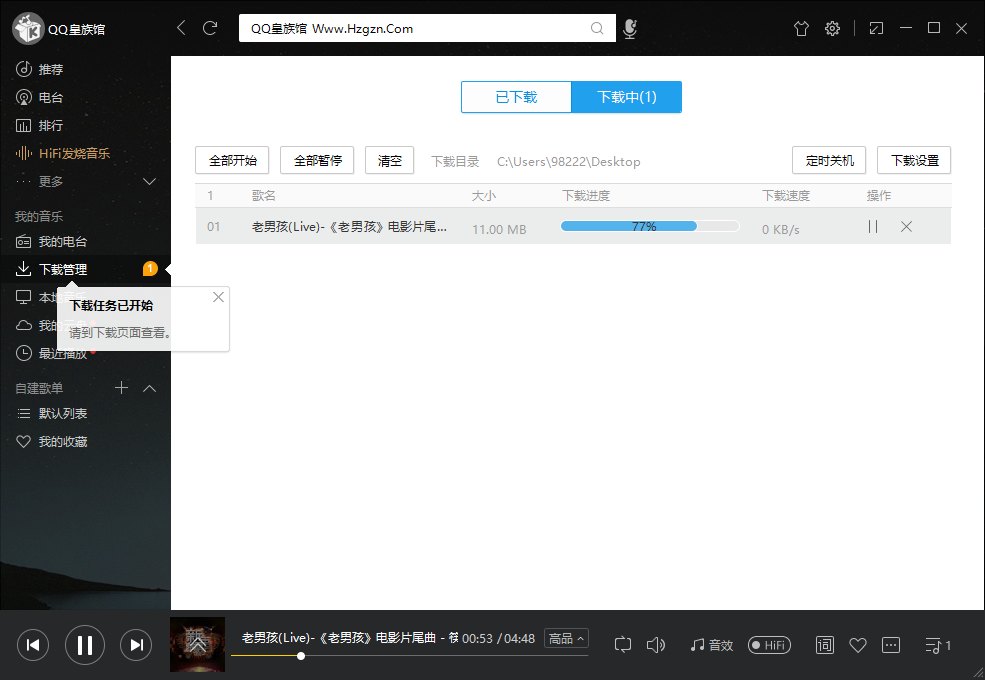Image resolution: width=985 pixels, height=680 pixels.
Task: Click the volume speaker icon
Action: point(656,645)
